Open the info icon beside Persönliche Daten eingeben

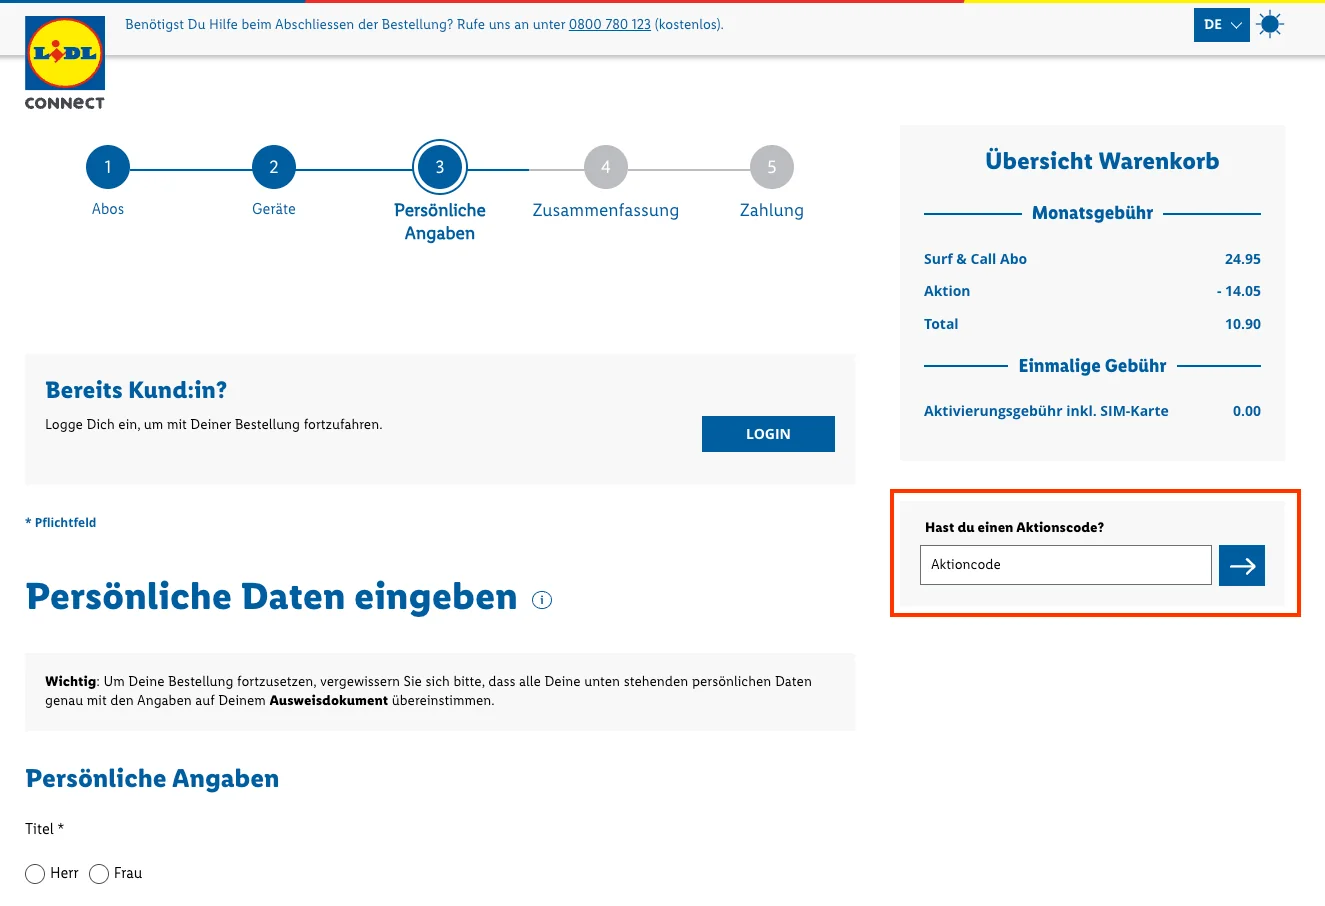(542, 600)
